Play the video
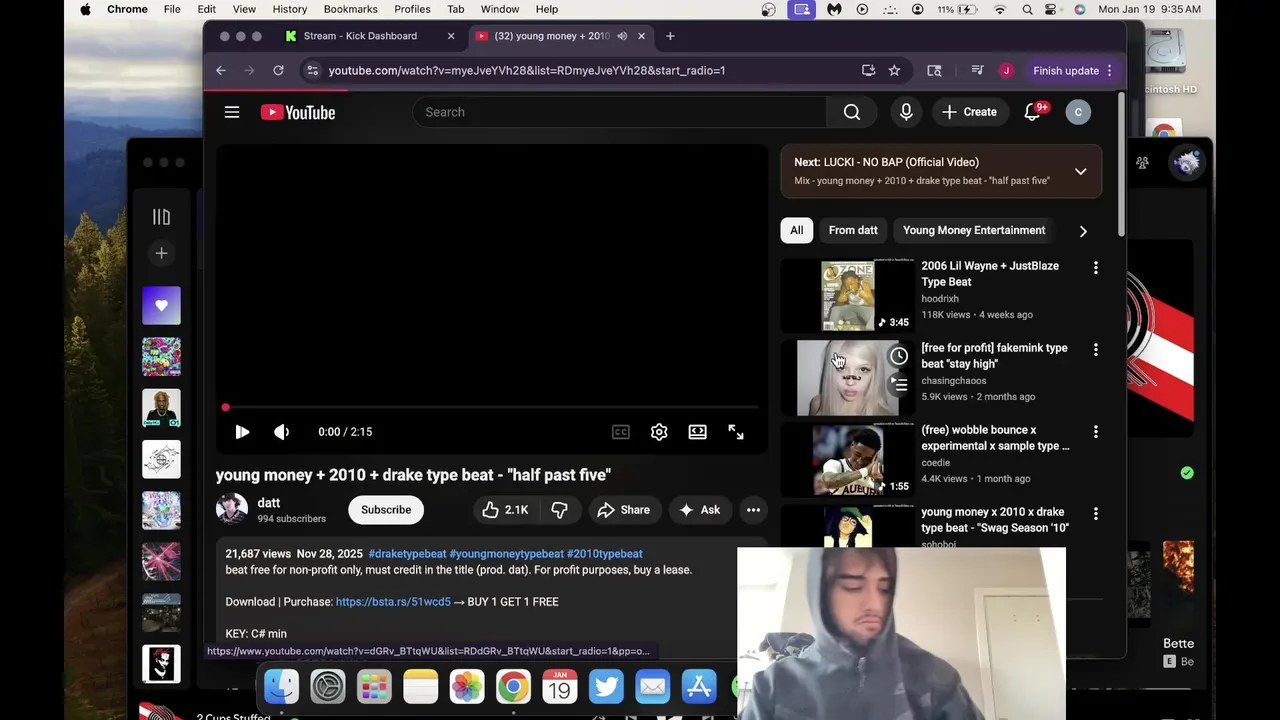 (x=242, y=432)
